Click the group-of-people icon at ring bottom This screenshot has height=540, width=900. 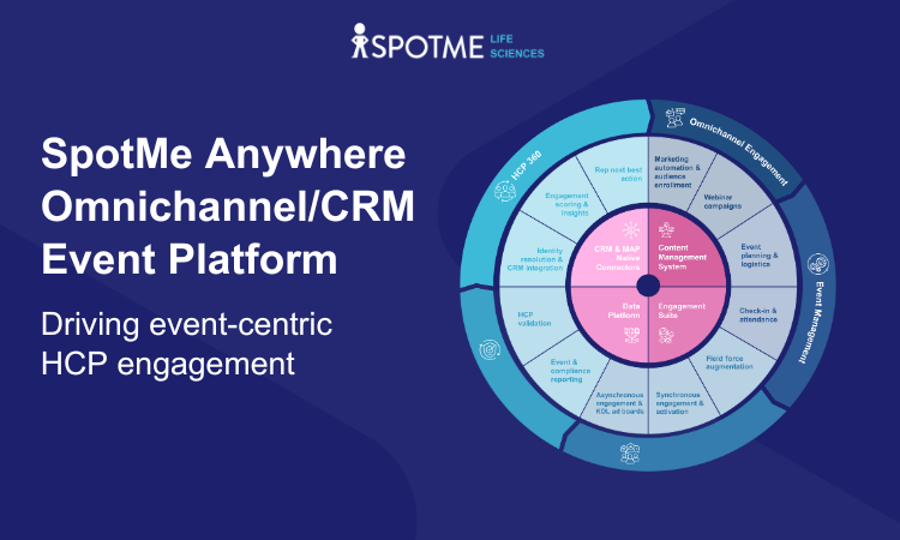(630, 453)
